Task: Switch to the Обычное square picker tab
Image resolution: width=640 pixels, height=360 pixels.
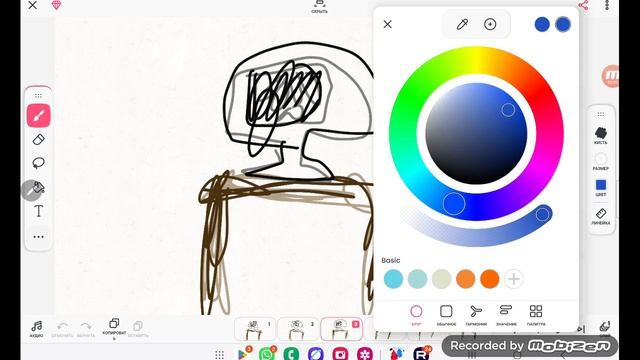Action: pos(446,315)
